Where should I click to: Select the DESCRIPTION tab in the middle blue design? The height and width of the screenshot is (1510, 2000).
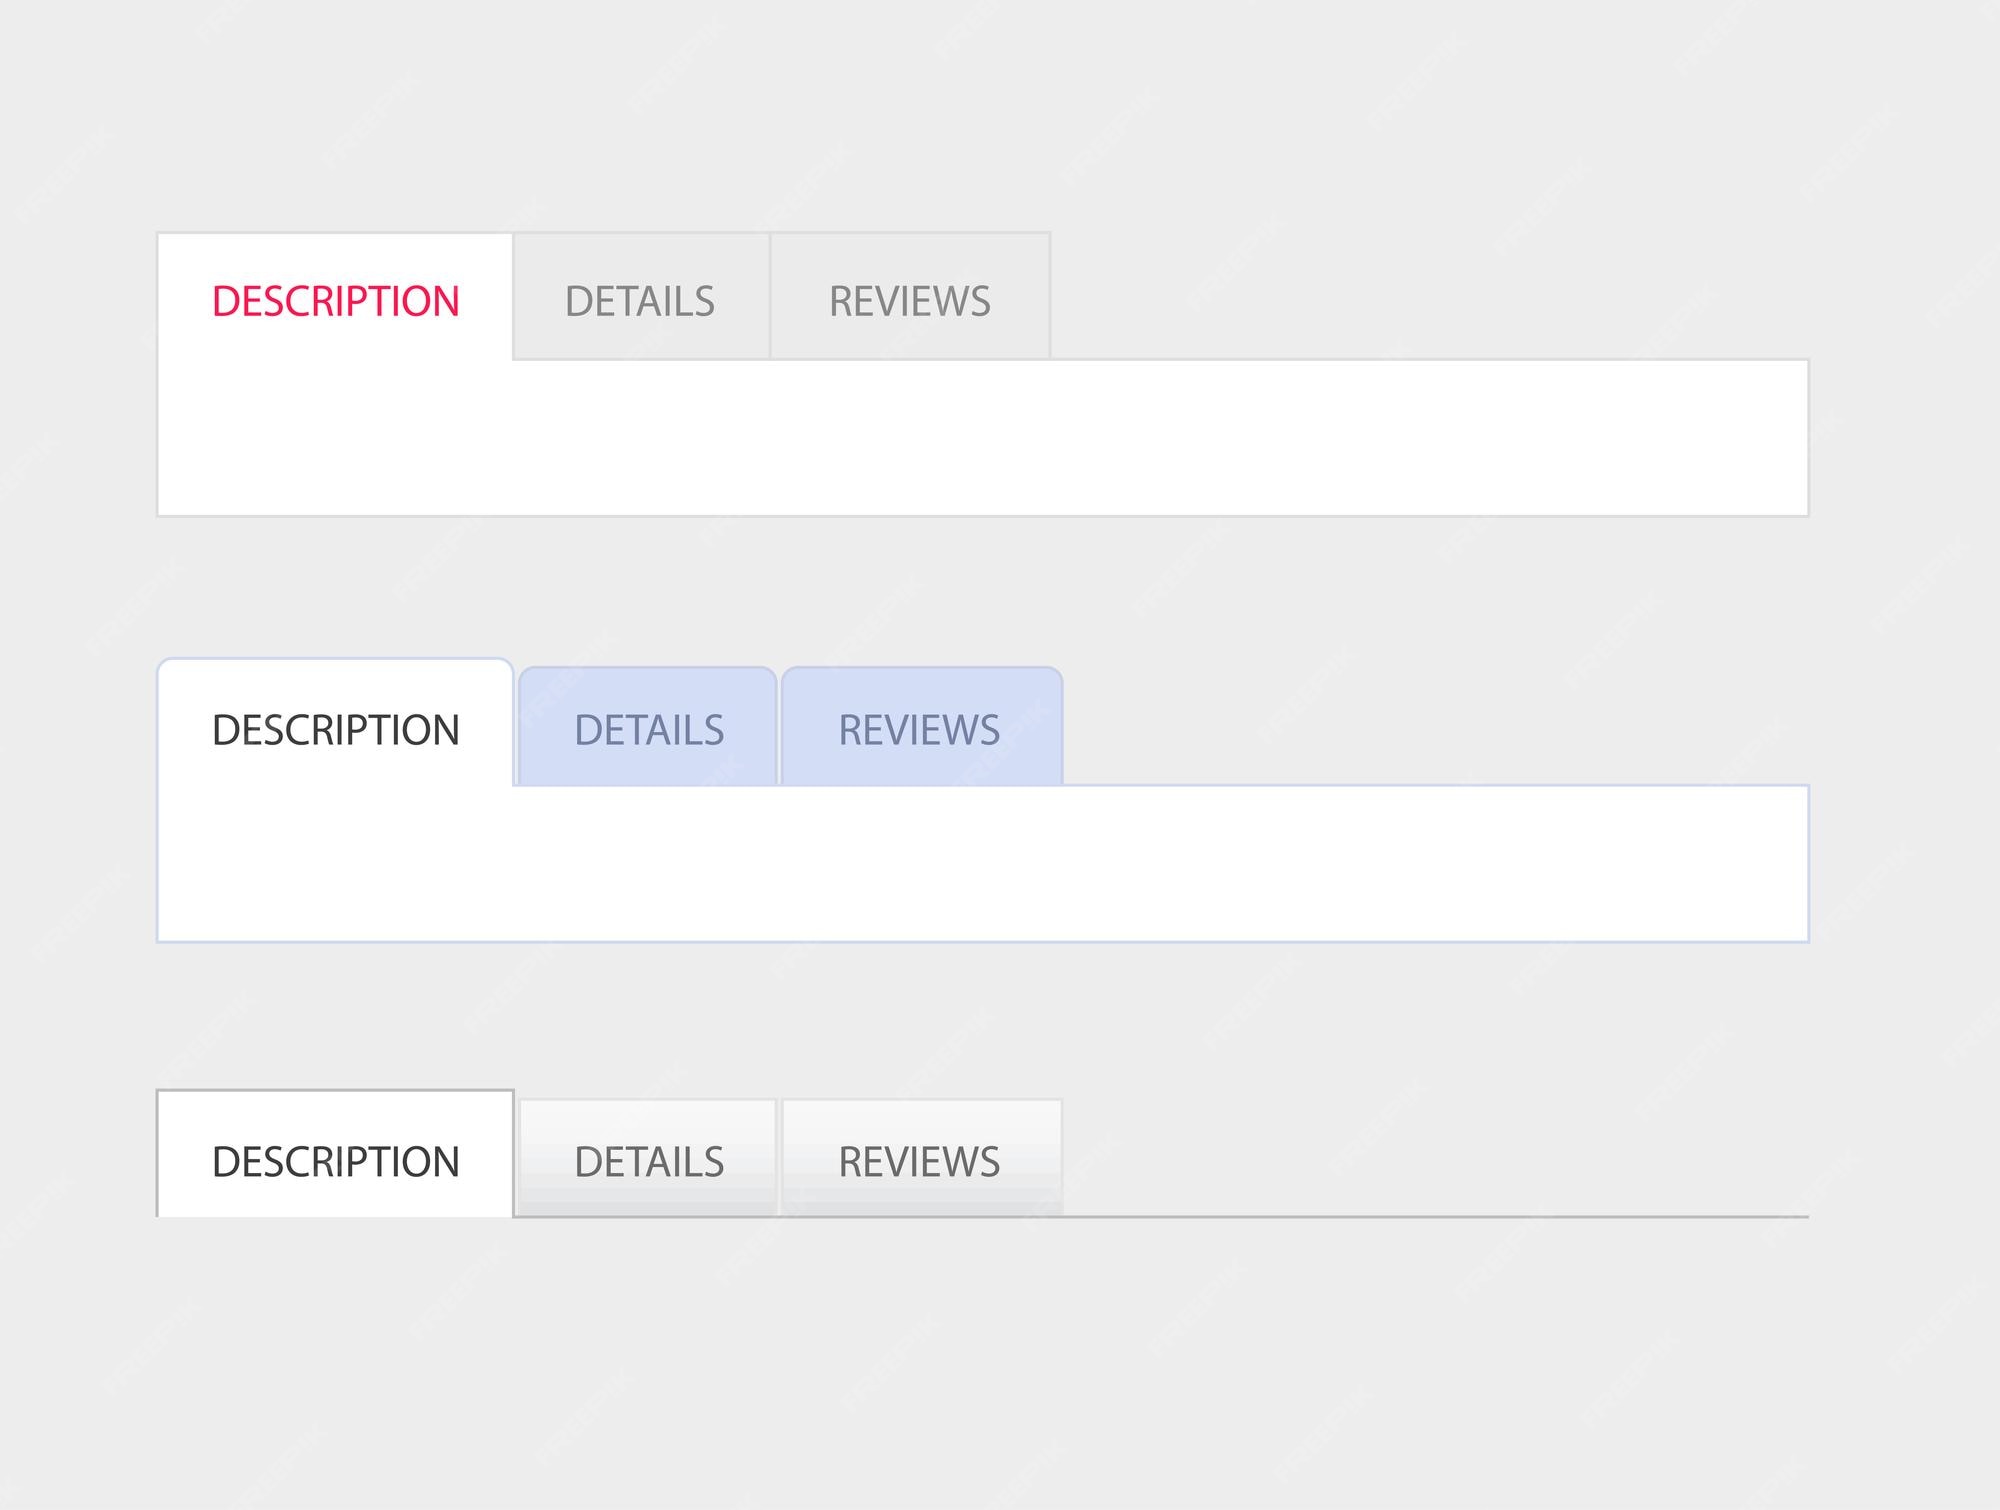[334, 730]
